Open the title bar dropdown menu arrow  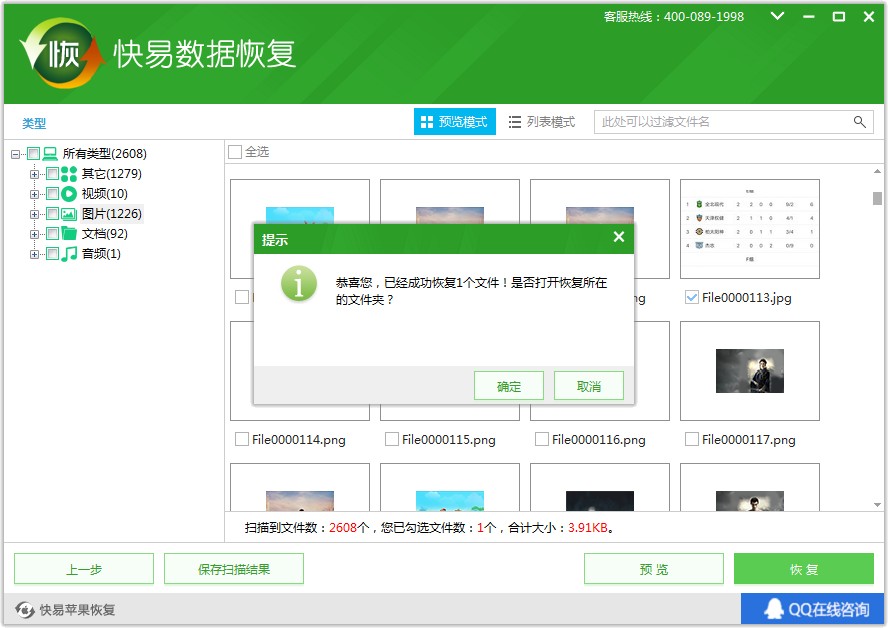778,17
